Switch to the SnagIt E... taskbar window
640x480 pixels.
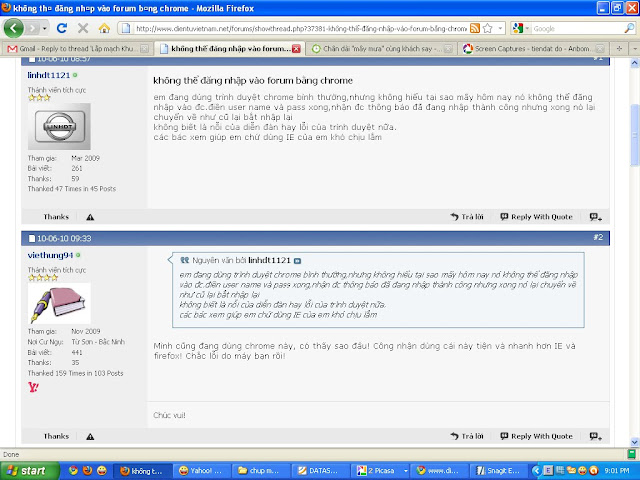tap(498, 471)
